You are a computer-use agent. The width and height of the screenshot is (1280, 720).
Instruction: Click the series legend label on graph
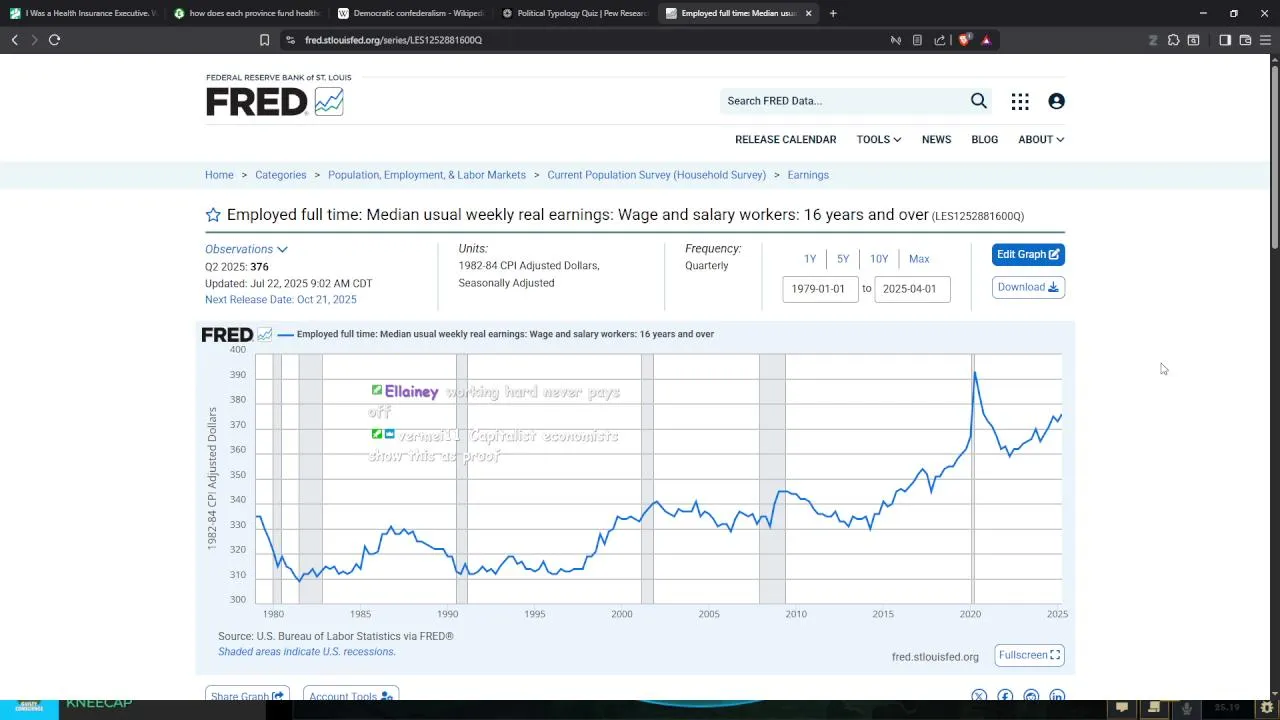pyautogui.click(x=505, y=335)
